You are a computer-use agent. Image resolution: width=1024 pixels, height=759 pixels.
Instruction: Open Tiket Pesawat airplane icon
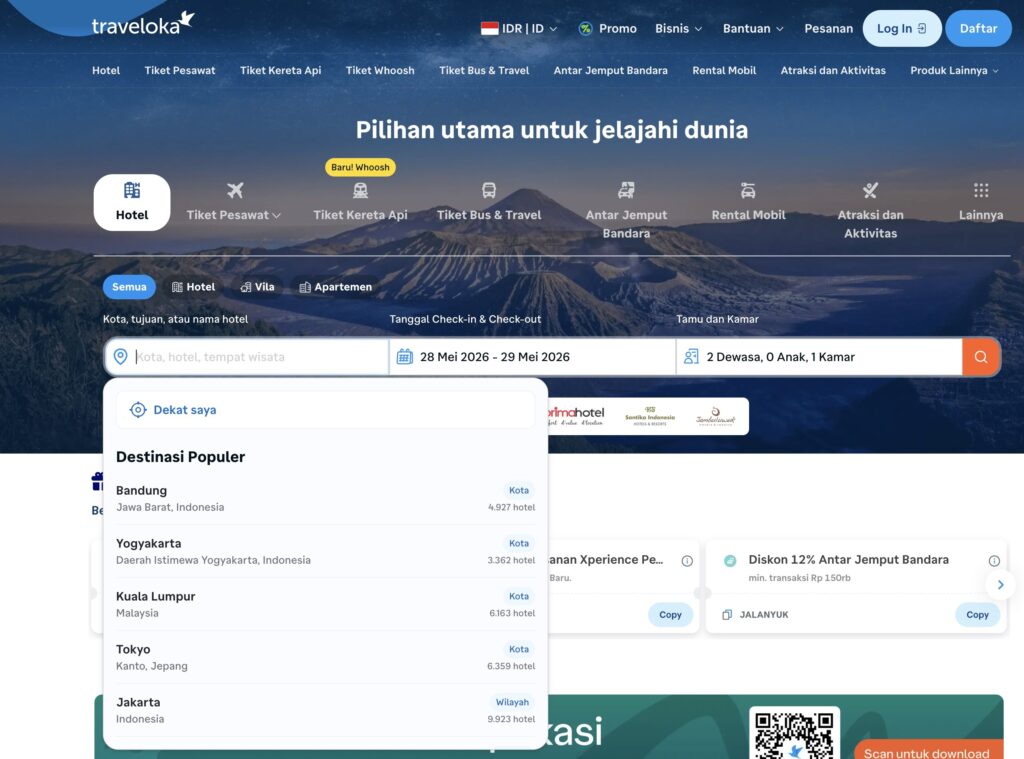tap(234, 190)
